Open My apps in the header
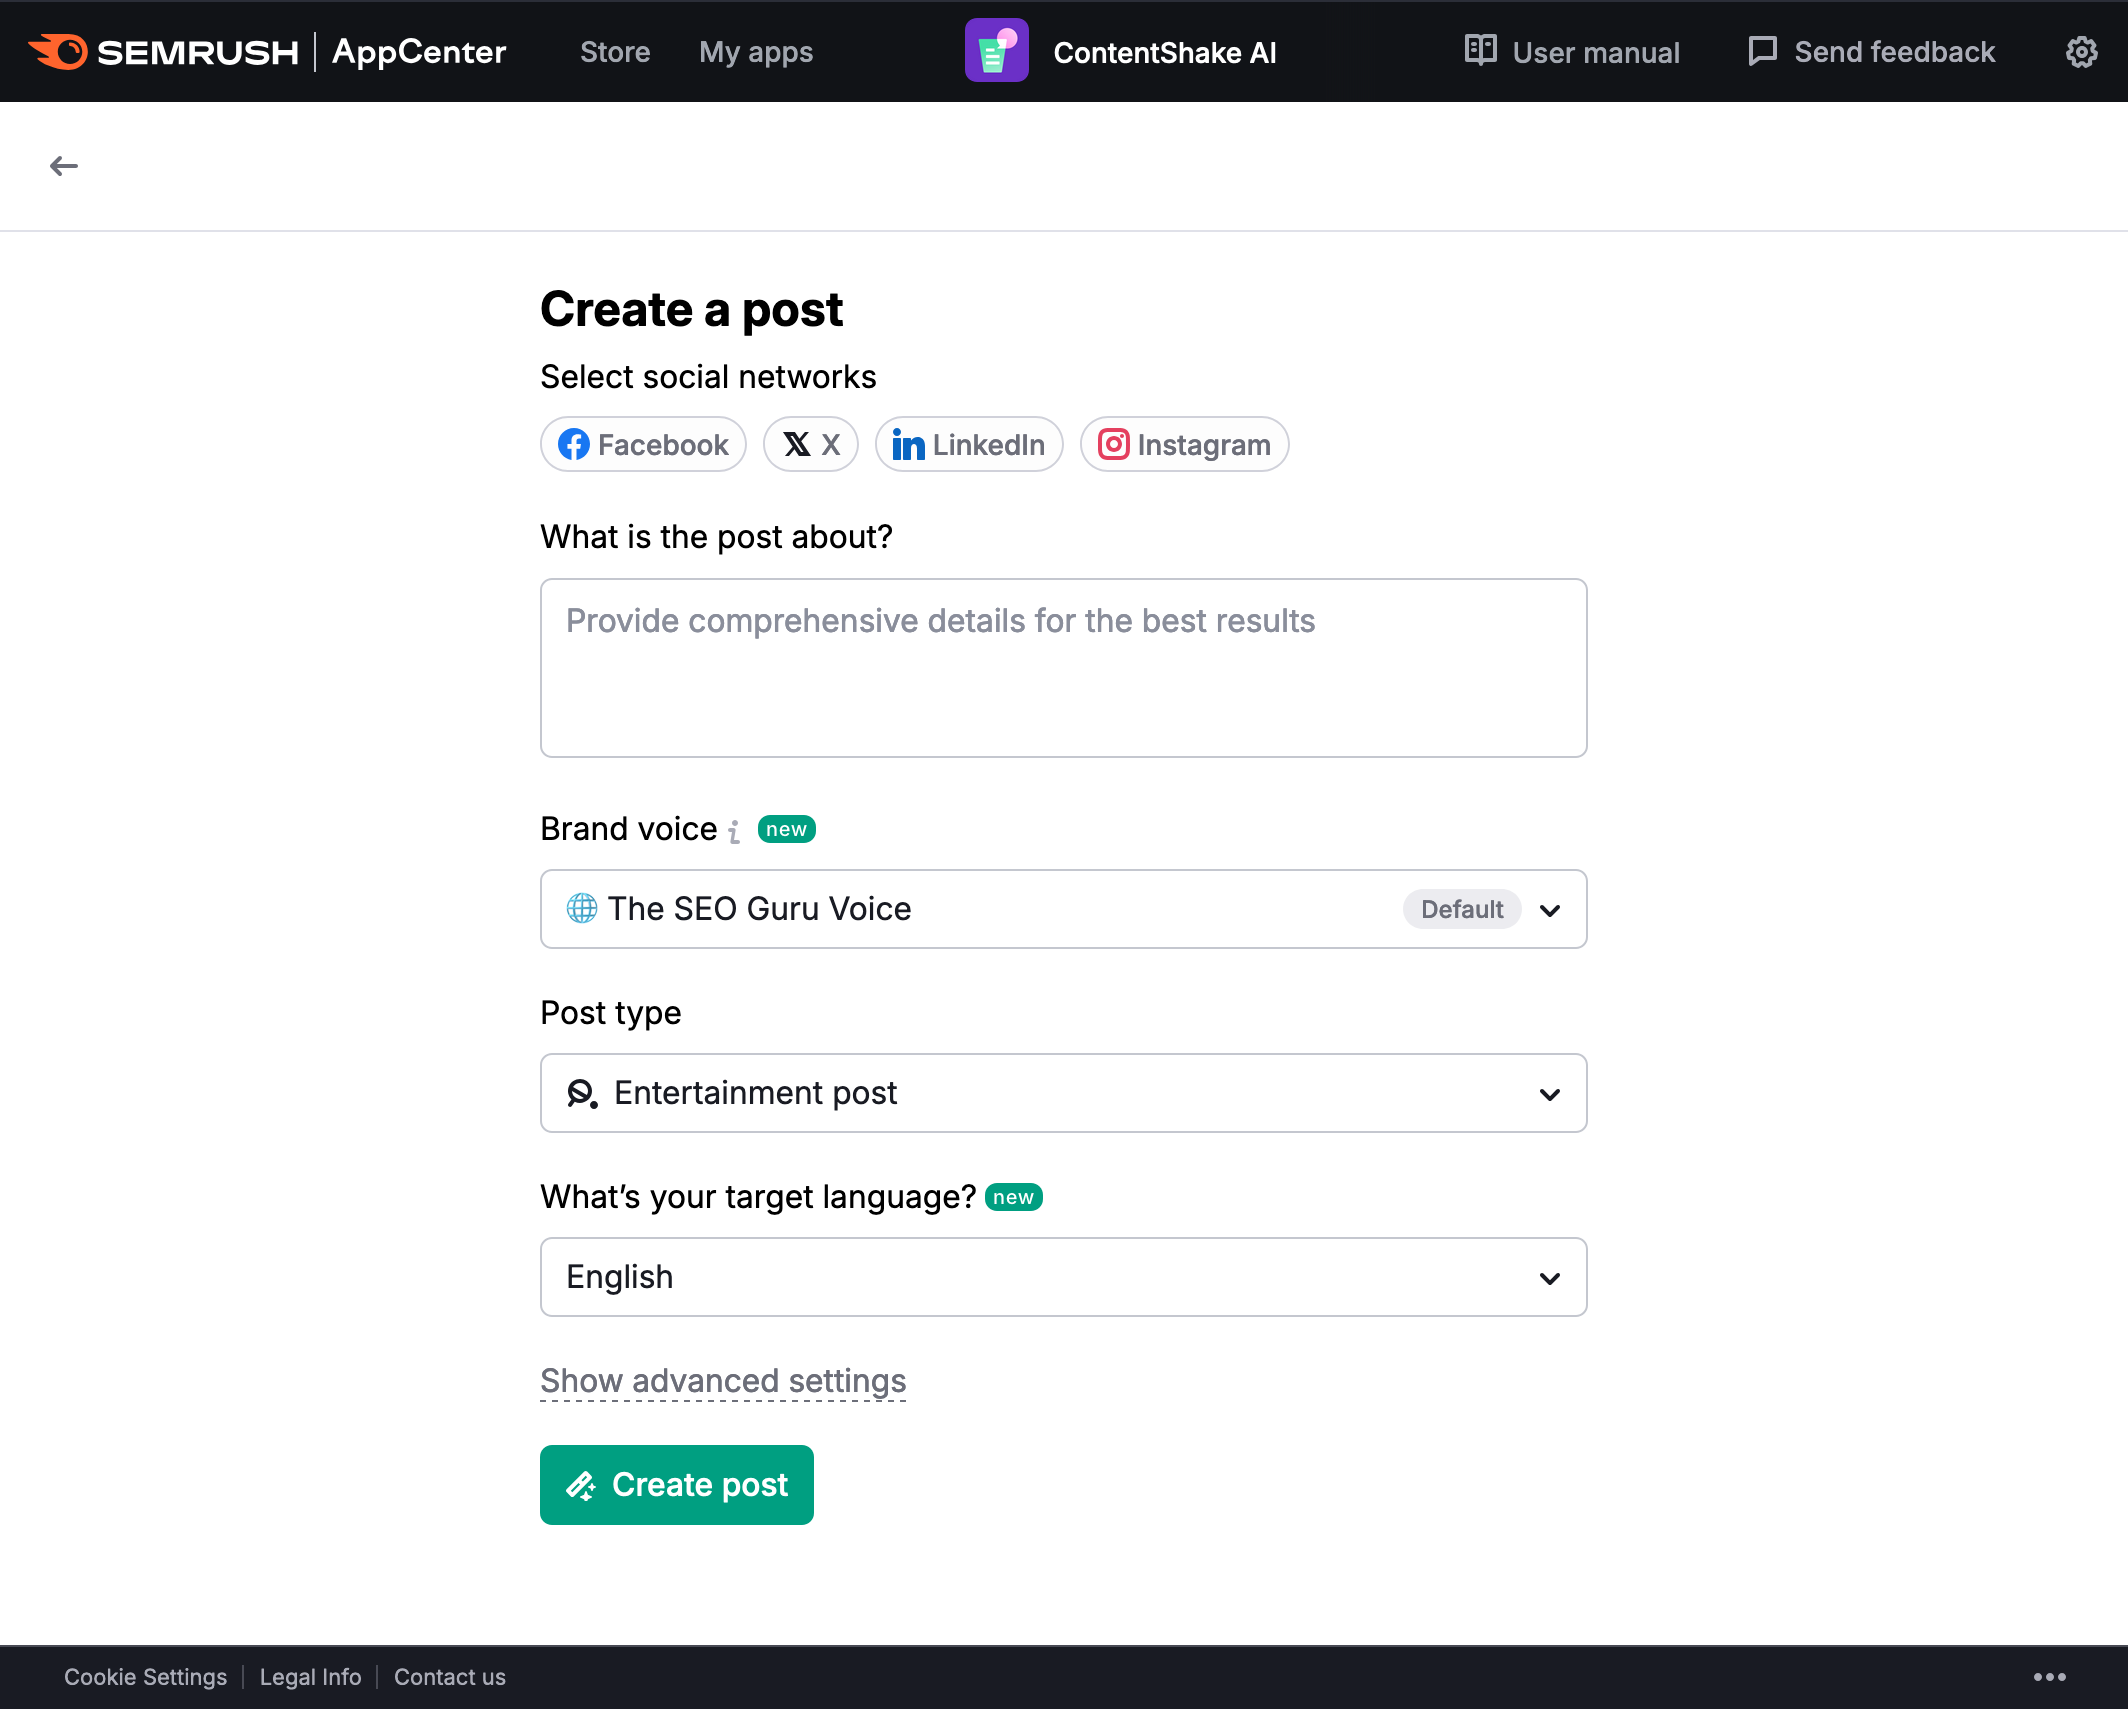Screen dimensions: 2128x1710 (x=756, y=52)
